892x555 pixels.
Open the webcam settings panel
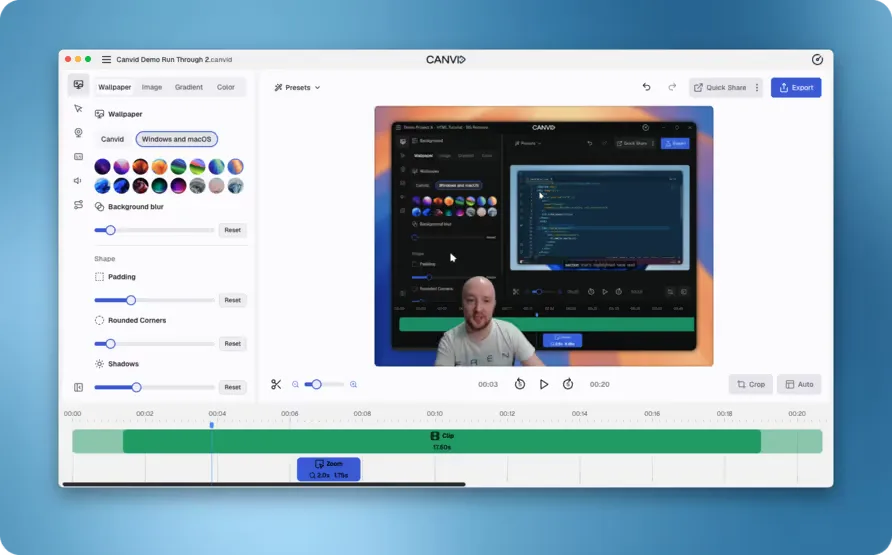point(78,133)
